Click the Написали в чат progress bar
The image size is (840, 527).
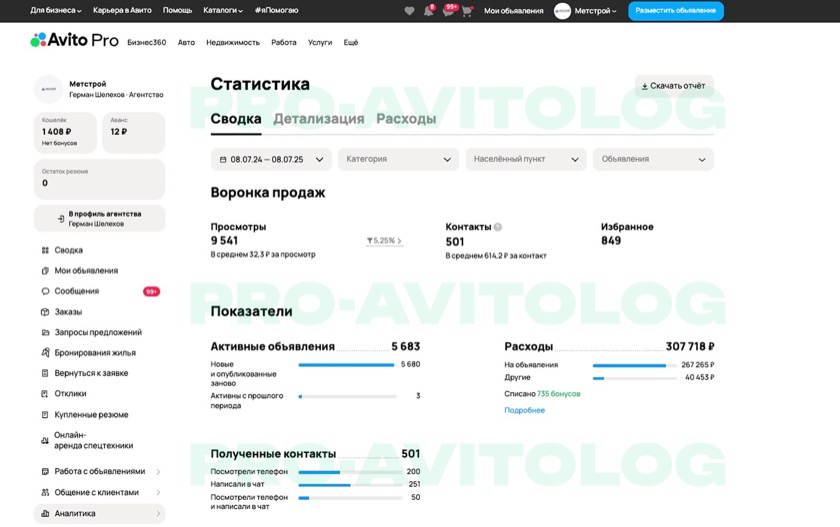click(x=350, y=485)
